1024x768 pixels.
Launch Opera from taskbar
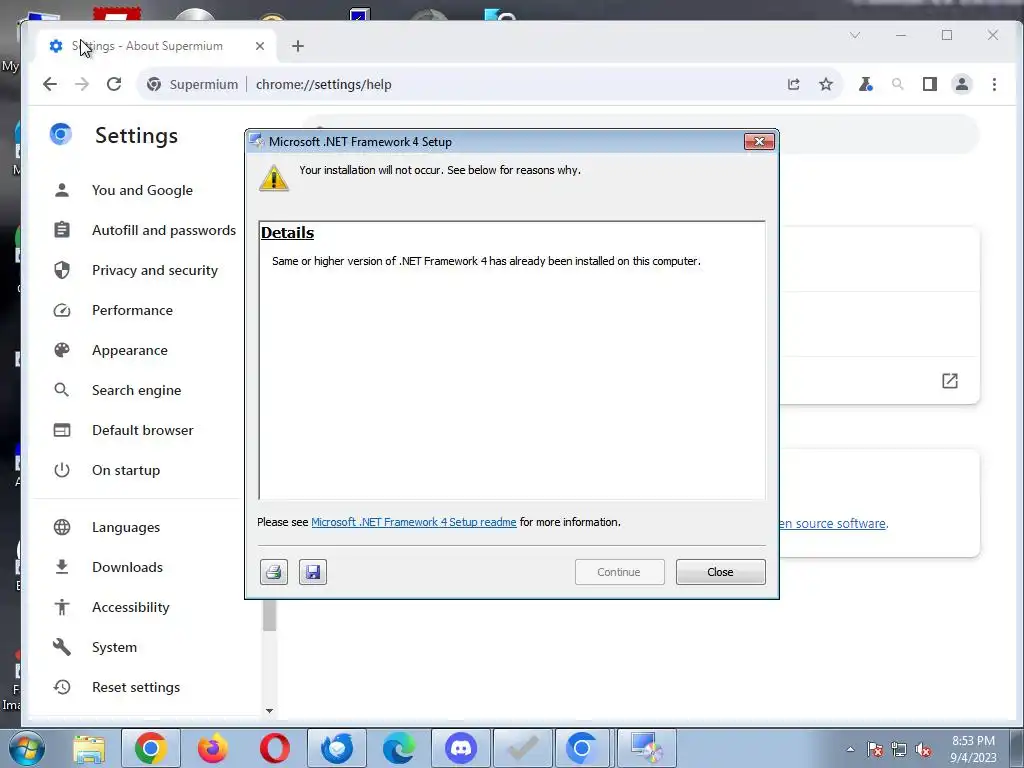(275, 748)
